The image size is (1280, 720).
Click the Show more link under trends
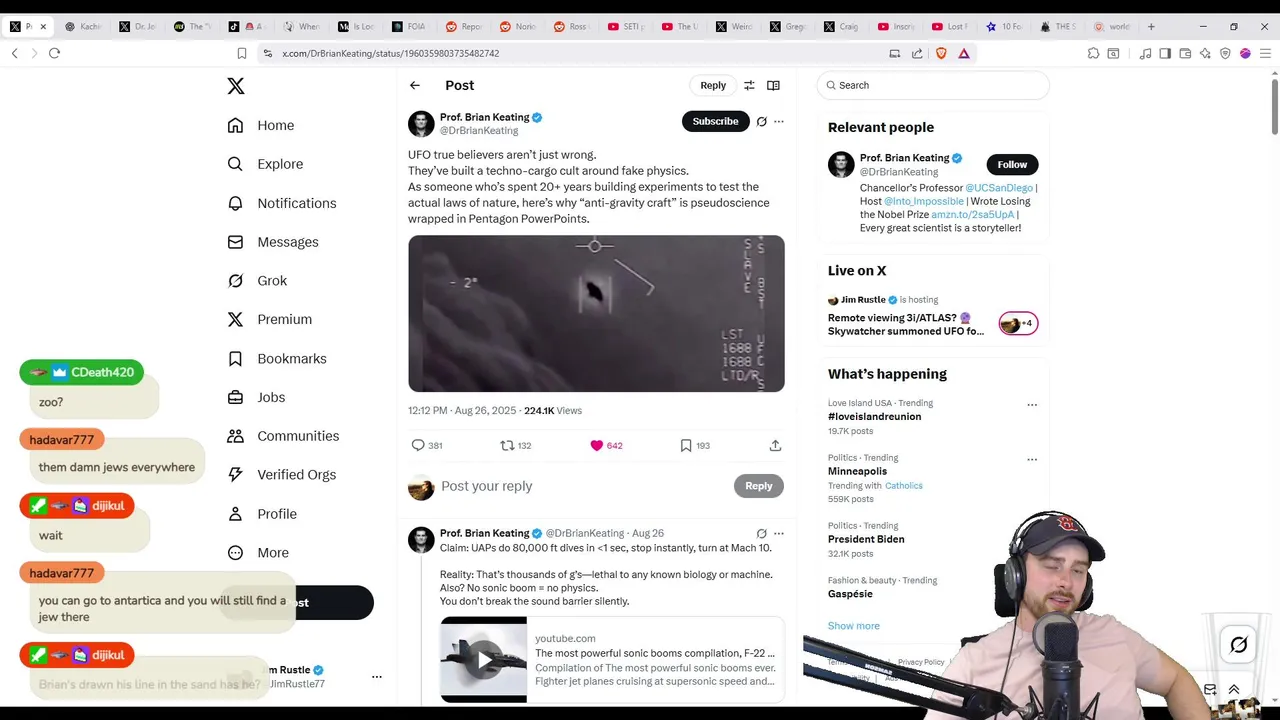tap(854, 626)
